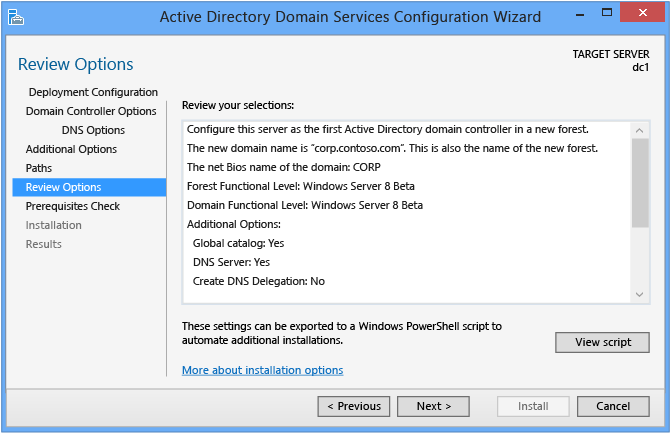Click the scroll down arrow in the selections list
This screenshot has height=433, width=671.
coord(640,293)
